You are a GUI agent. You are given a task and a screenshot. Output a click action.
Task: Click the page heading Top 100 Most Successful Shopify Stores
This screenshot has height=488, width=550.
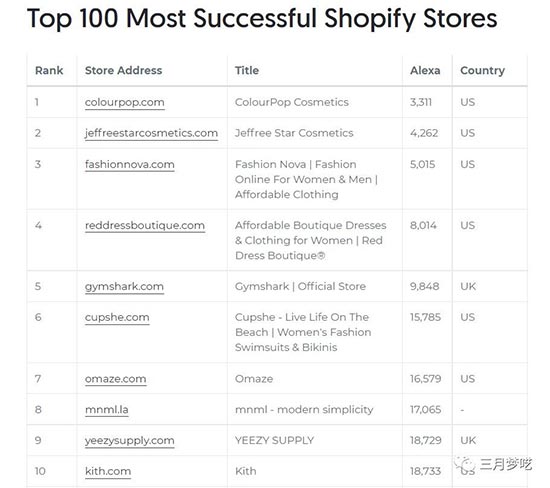pyautogui.click(x=262, y=18)
